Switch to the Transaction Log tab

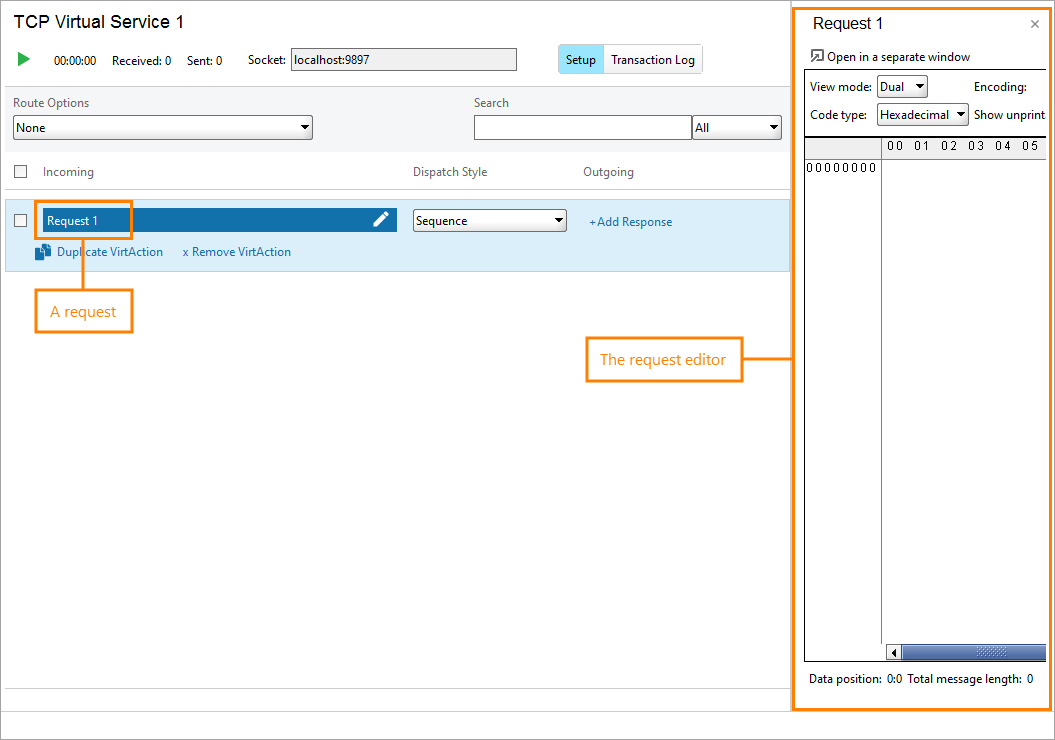click(x=652, y=59)
